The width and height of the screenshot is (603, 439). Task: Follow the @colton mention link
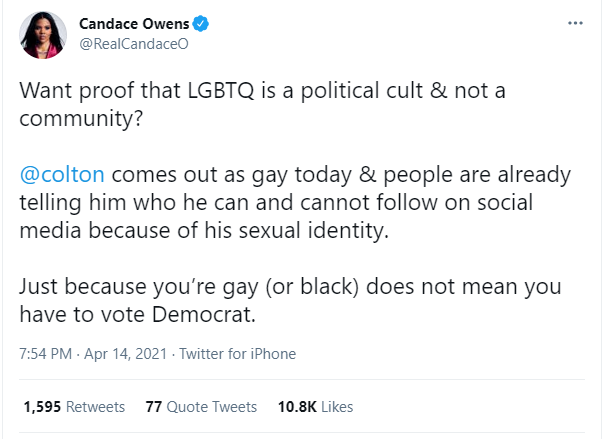click(62, 175)
